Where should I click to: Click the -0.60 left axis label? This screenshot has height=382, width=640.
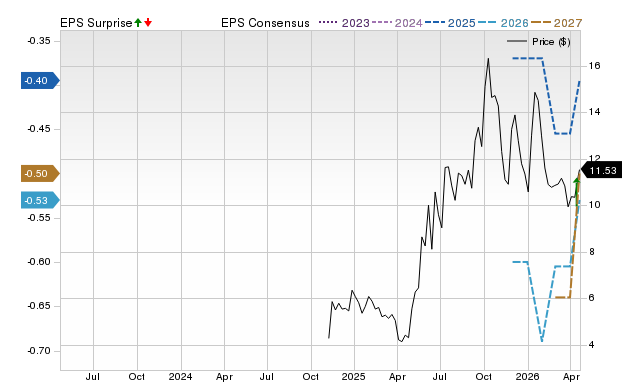[x=39, y=262]
